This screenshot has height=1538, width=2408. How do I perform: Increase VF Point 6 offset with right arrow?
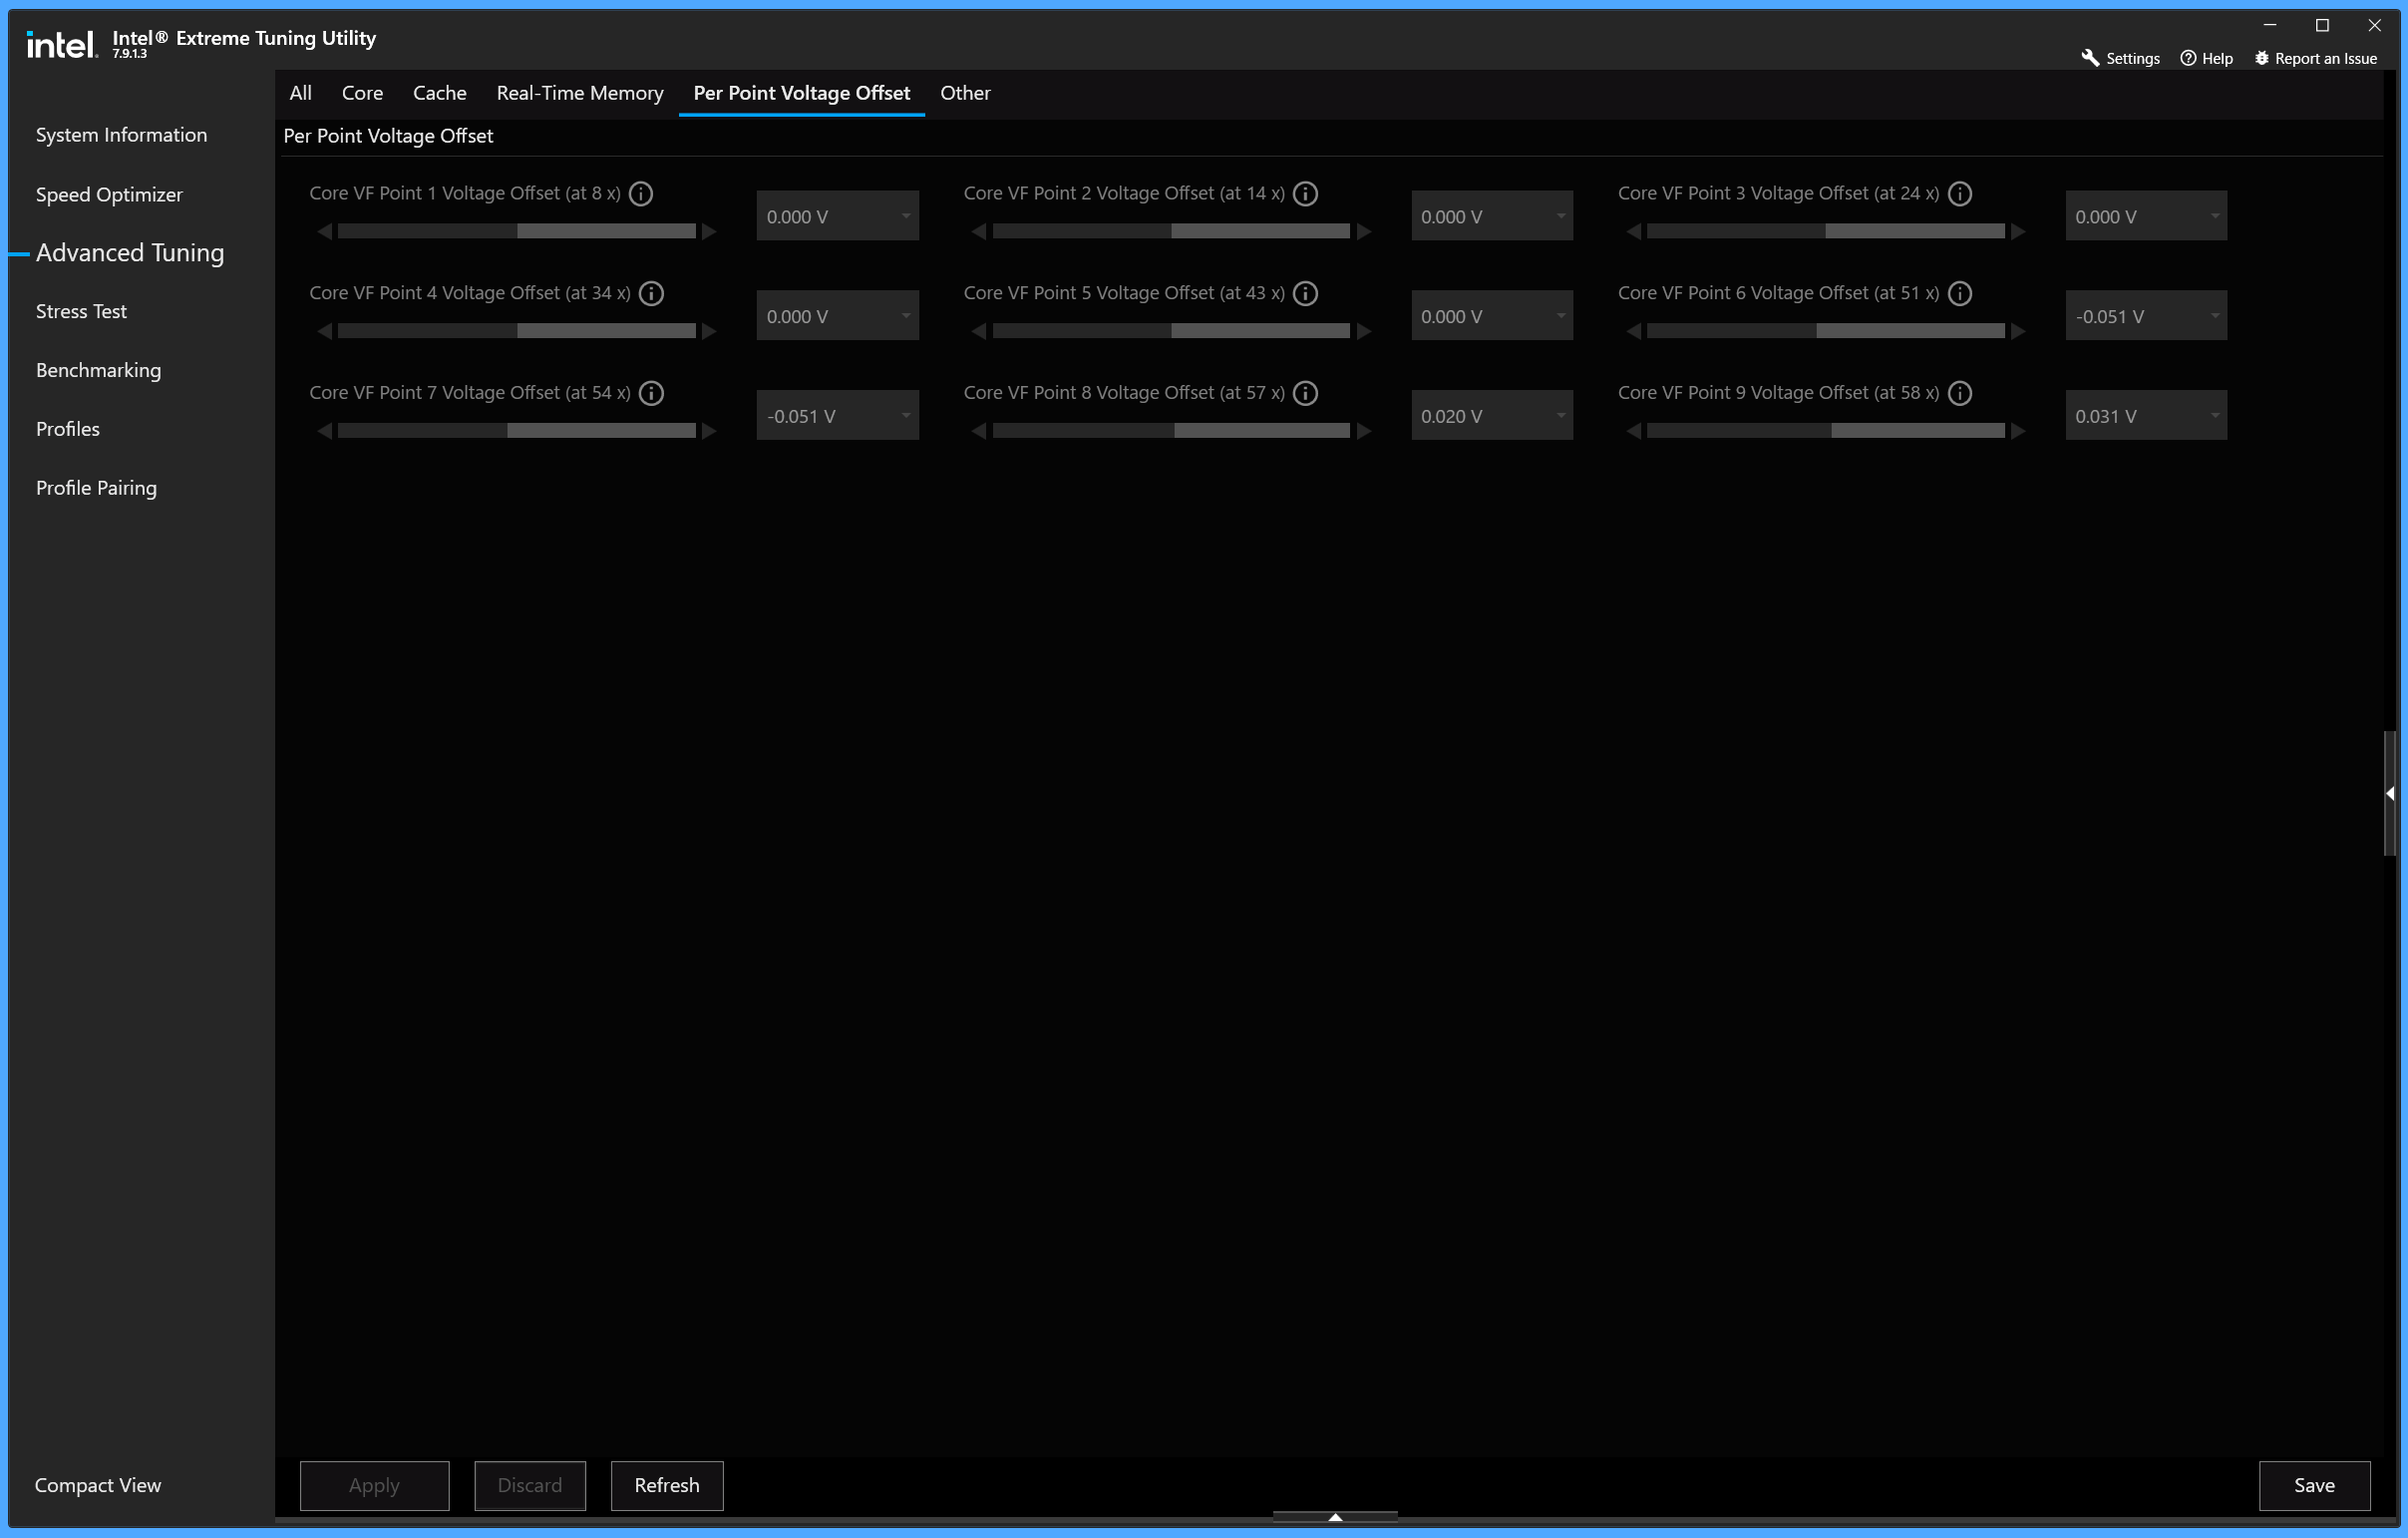(2018, 331)
